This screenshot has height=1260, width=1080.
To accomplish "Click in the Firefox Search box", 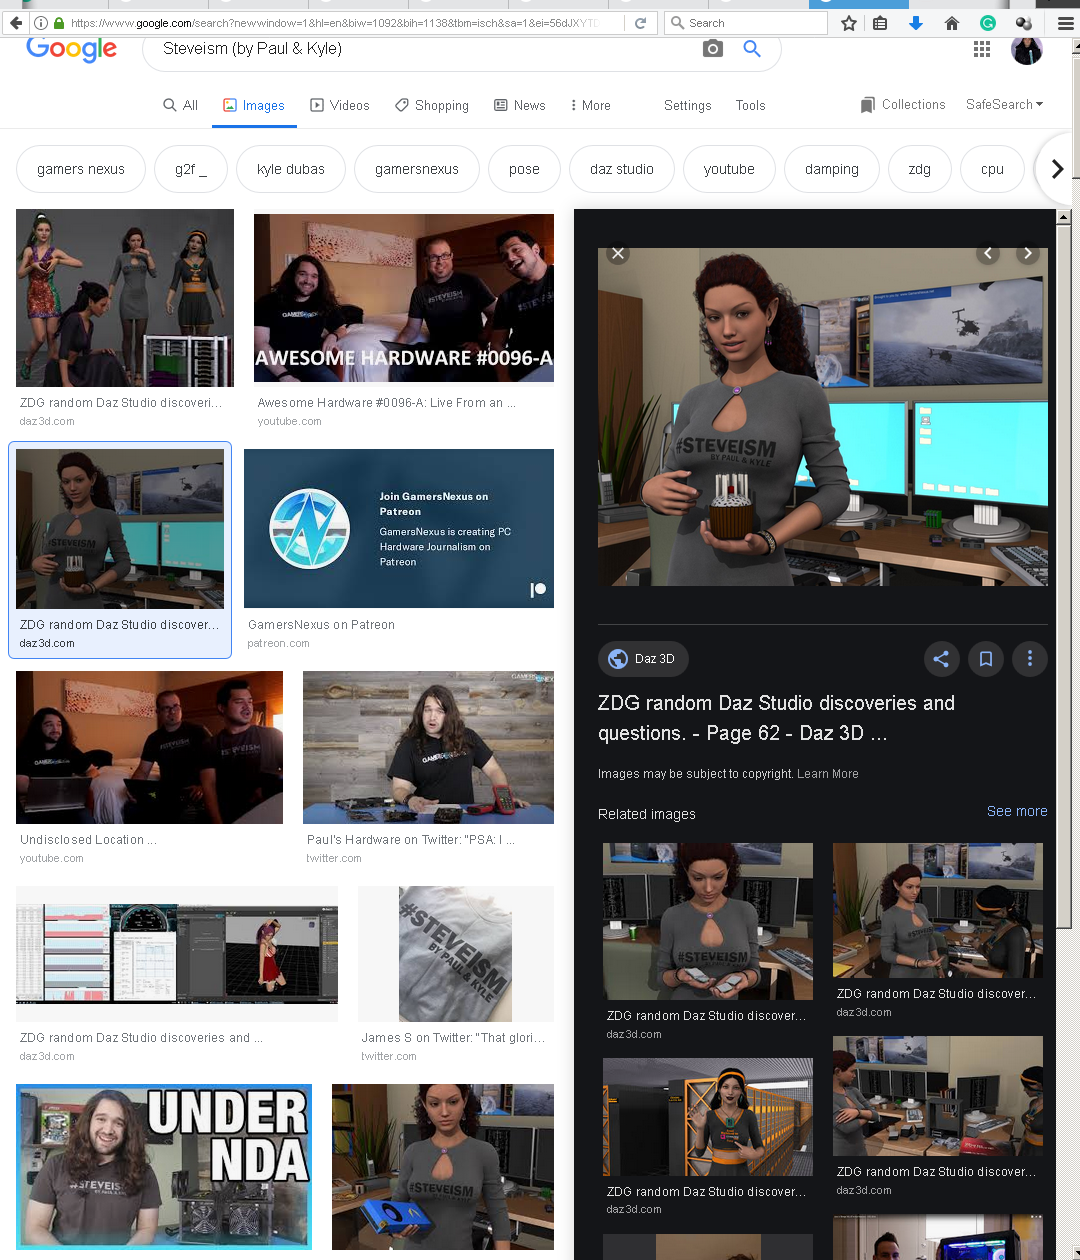I will 745,22.
